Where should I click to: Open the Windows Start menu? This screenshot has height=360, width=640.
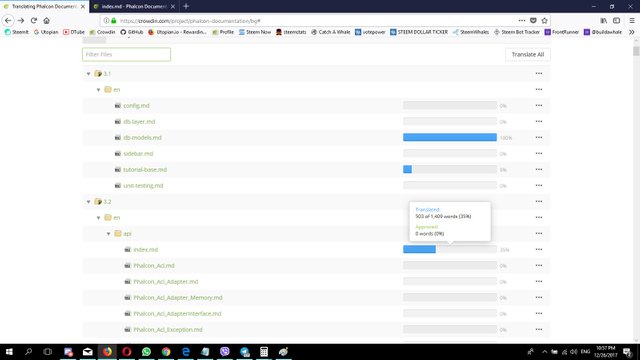tap(9, 351)
